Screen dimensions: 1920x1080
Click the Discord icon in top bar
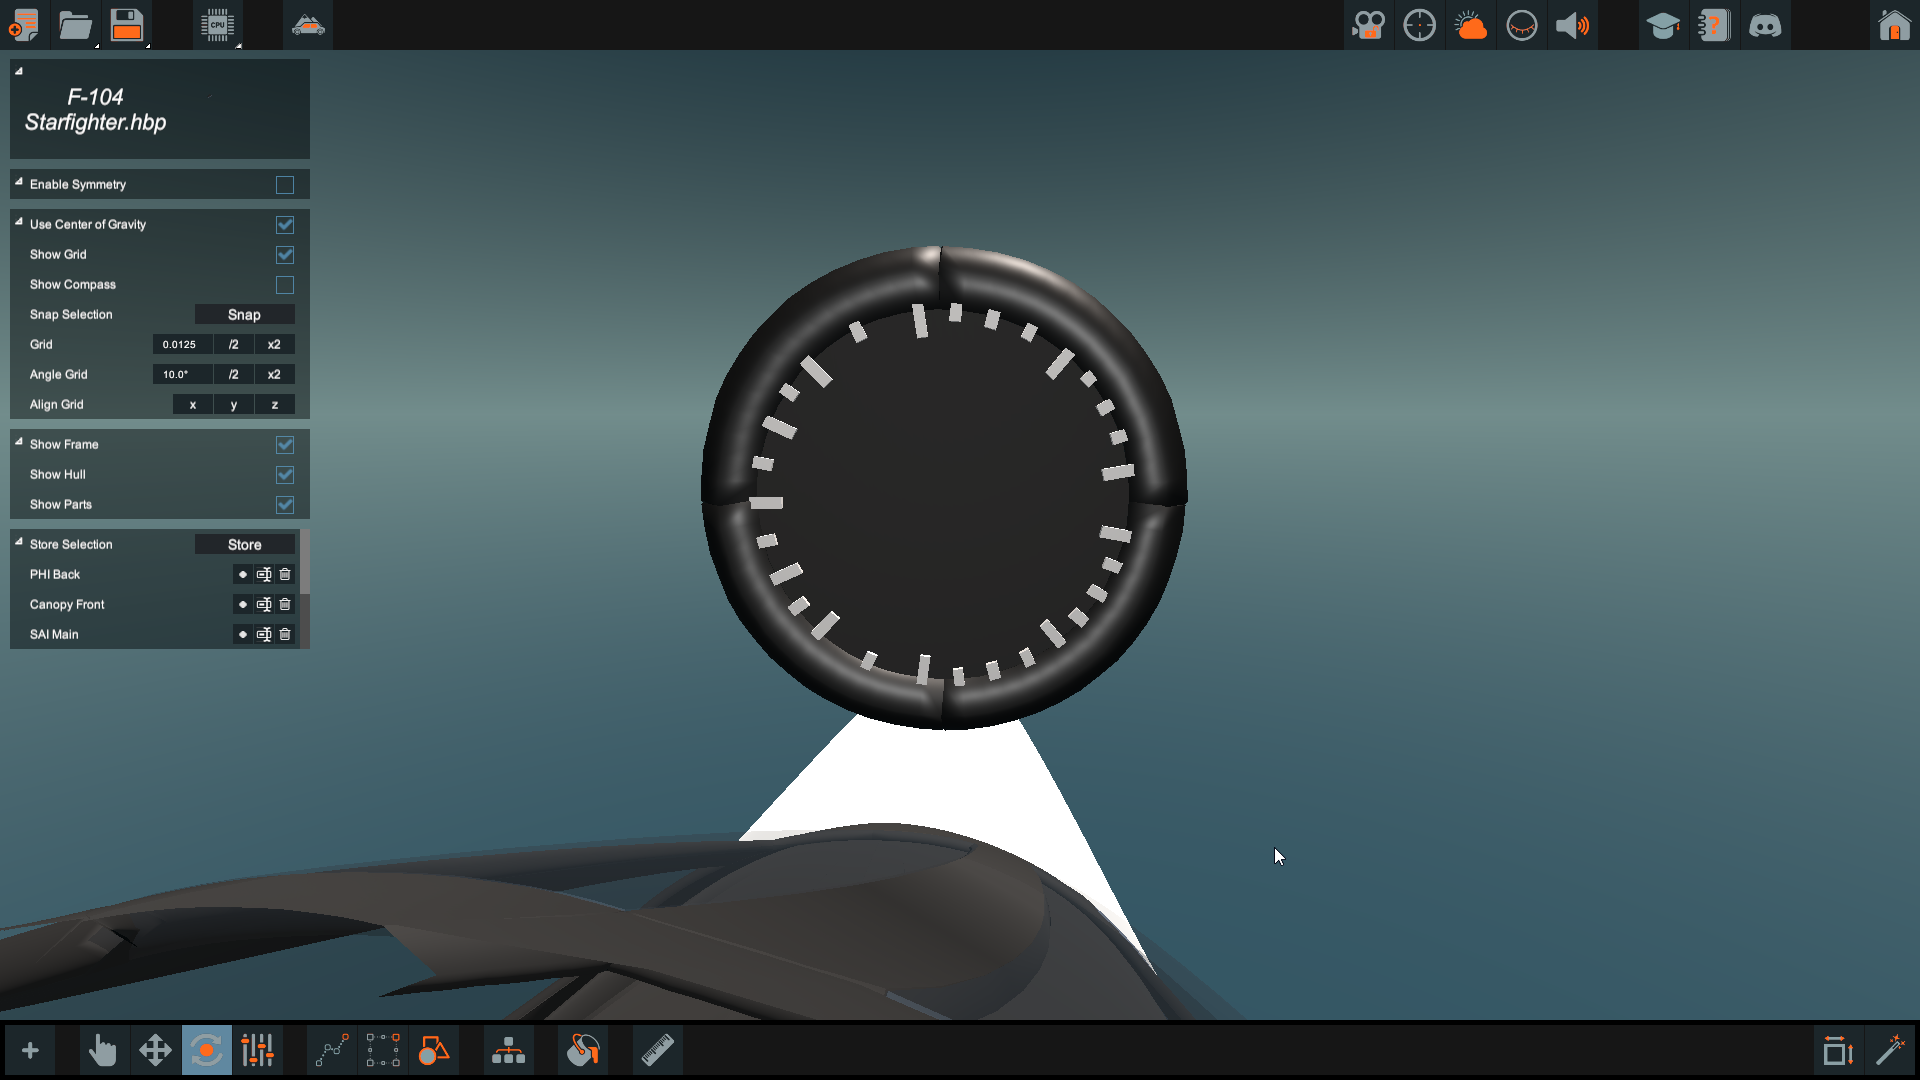(x=1765, y=25)
